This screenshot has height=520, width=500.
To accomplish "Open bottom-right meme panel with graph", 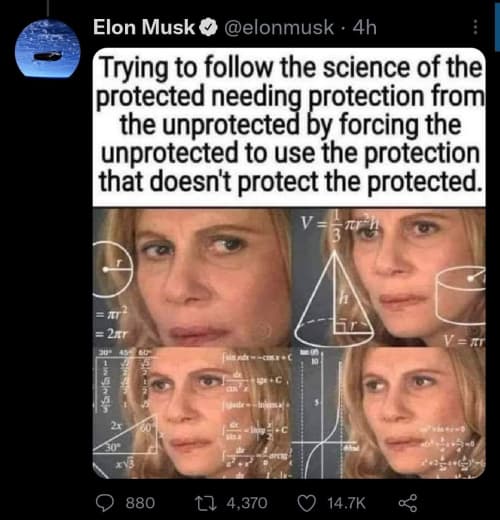I will [x=389, y=413].
